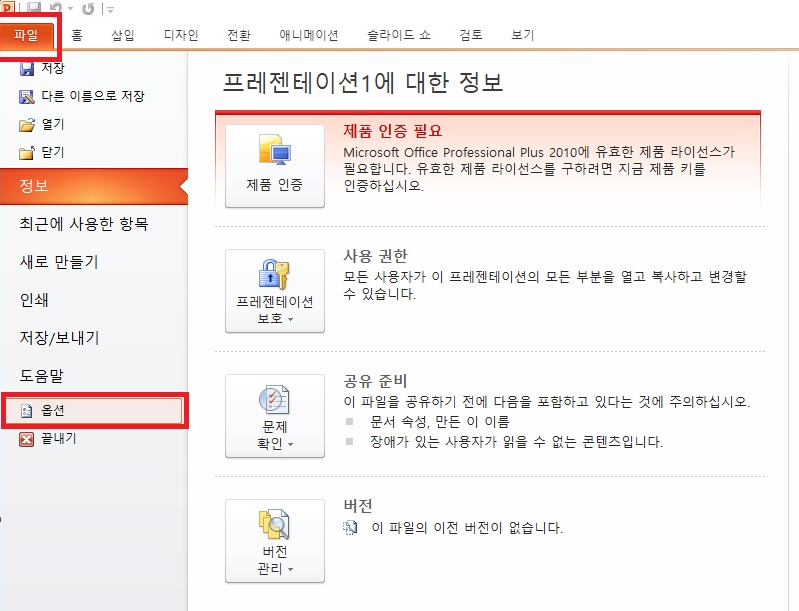Open the 전환 ribbon tab

(238, 35)
